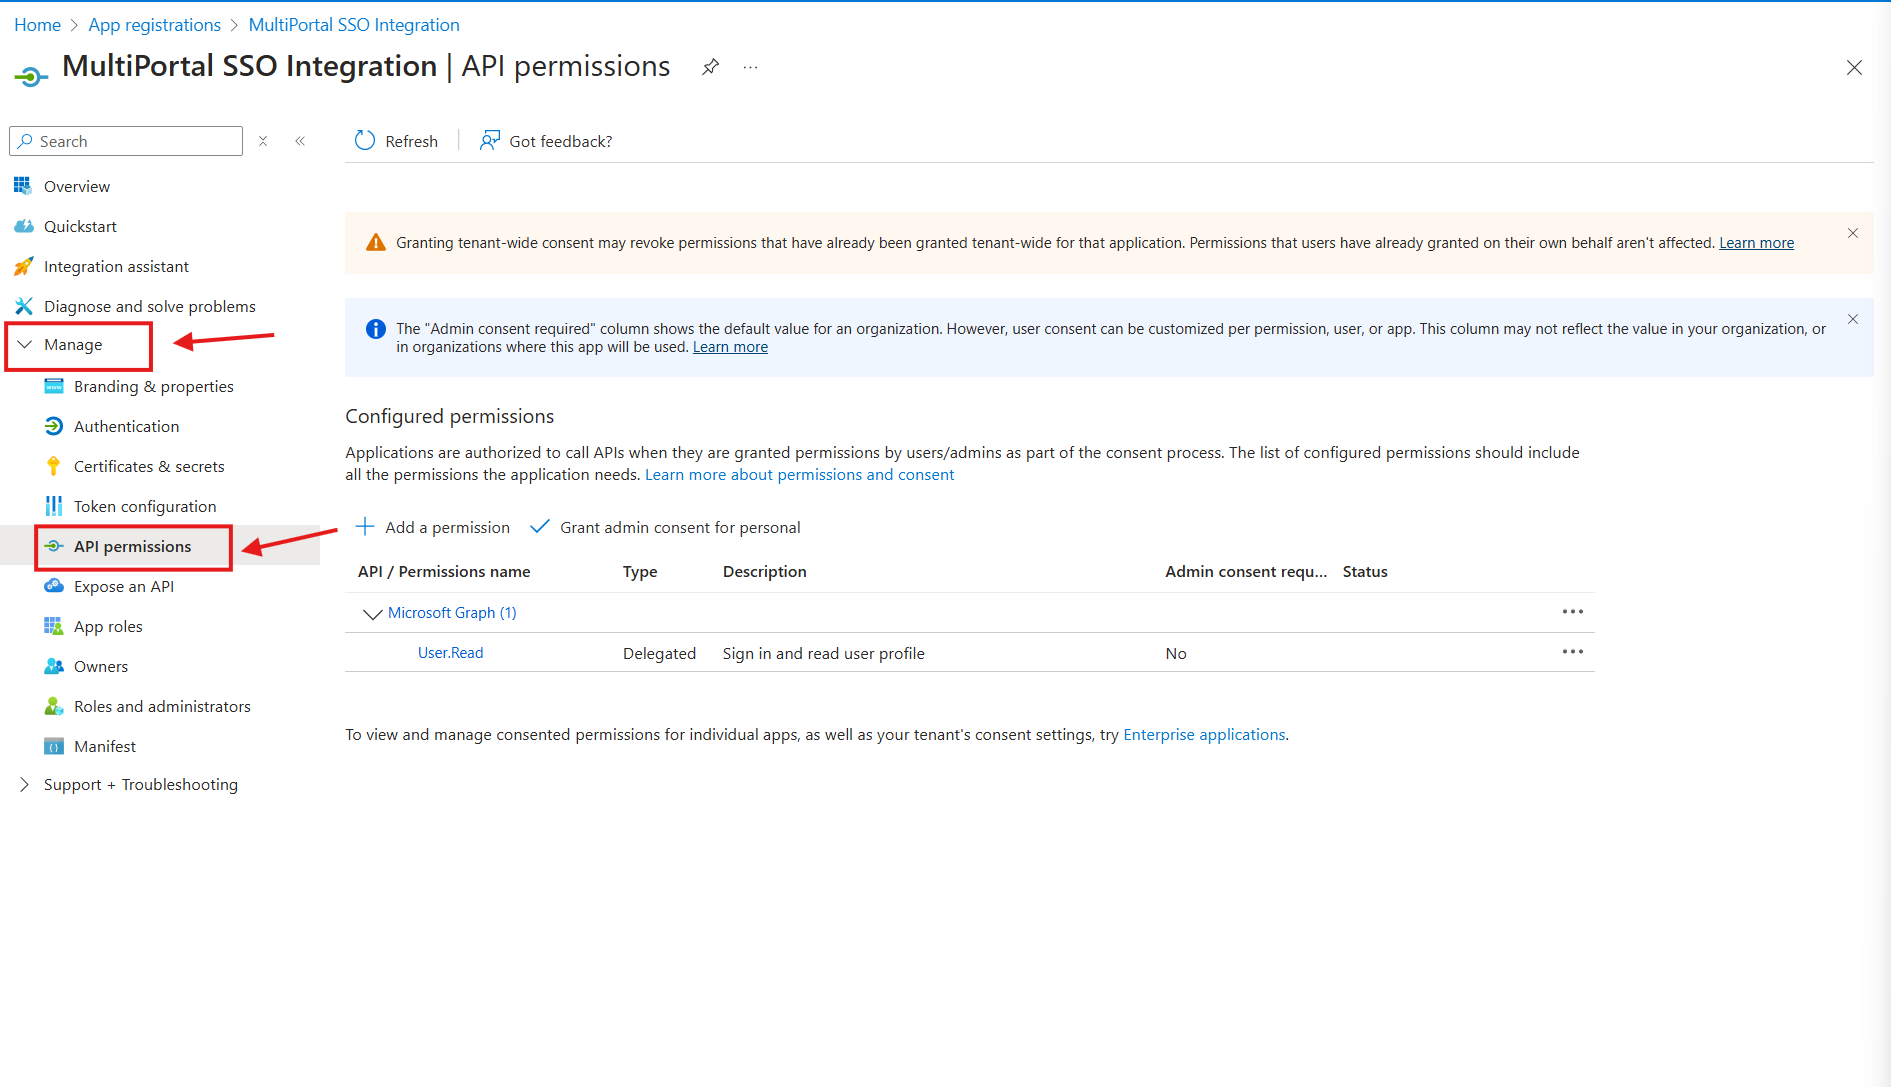
Task: Click the Description column header
Action: (764, 572)
